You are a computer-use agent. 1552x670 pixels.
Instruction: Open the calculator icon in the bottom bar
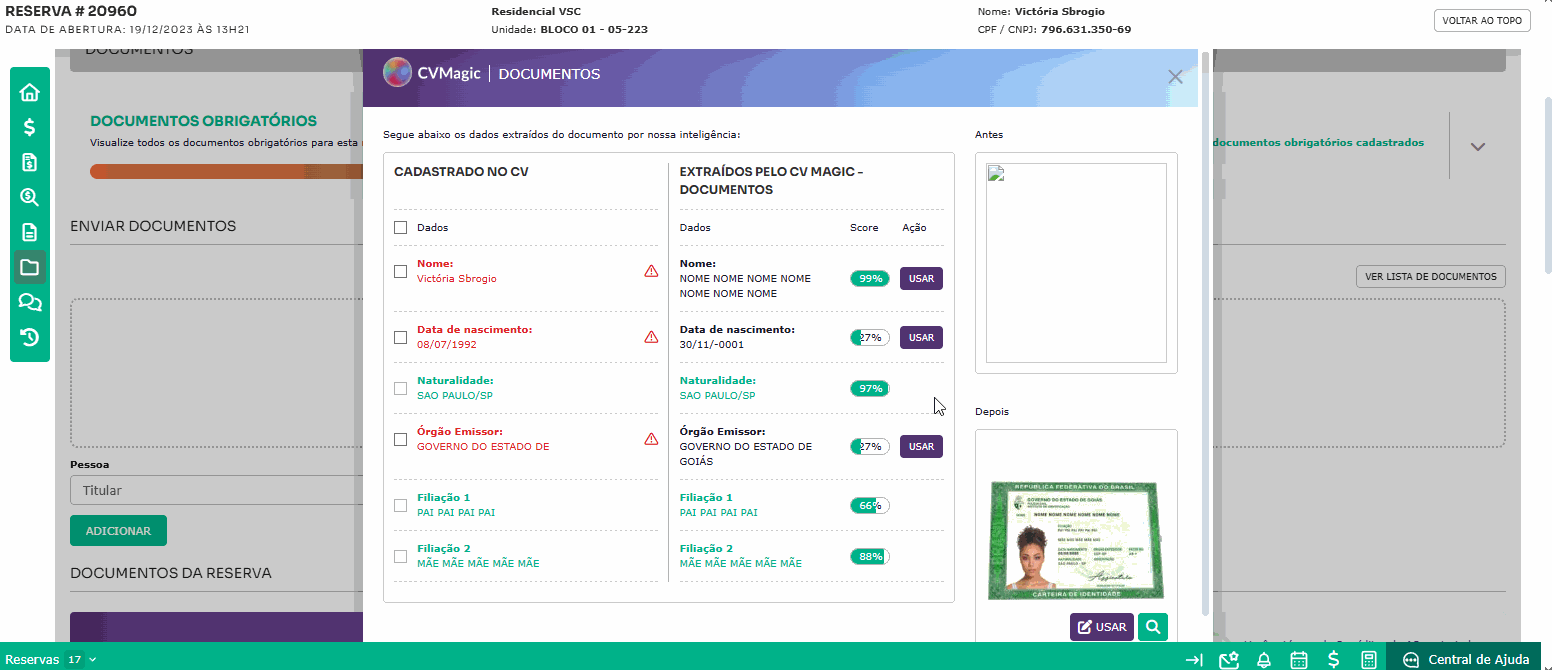pyautogui.click(x=1369, y=660)
